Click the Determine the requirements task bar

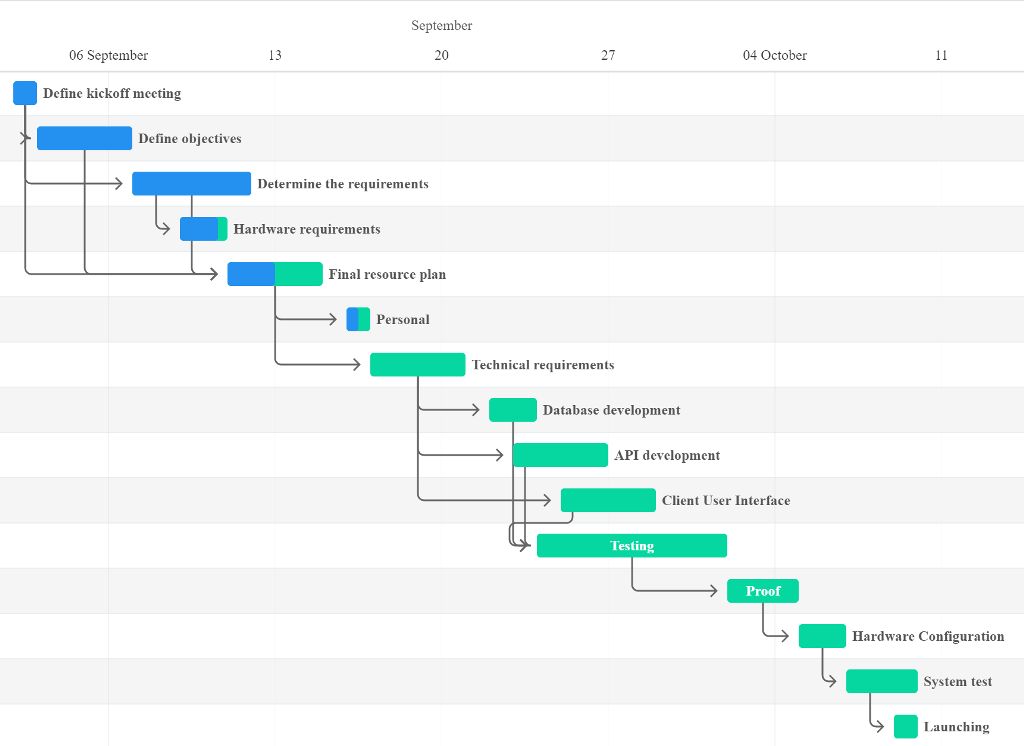pos(191,184)
